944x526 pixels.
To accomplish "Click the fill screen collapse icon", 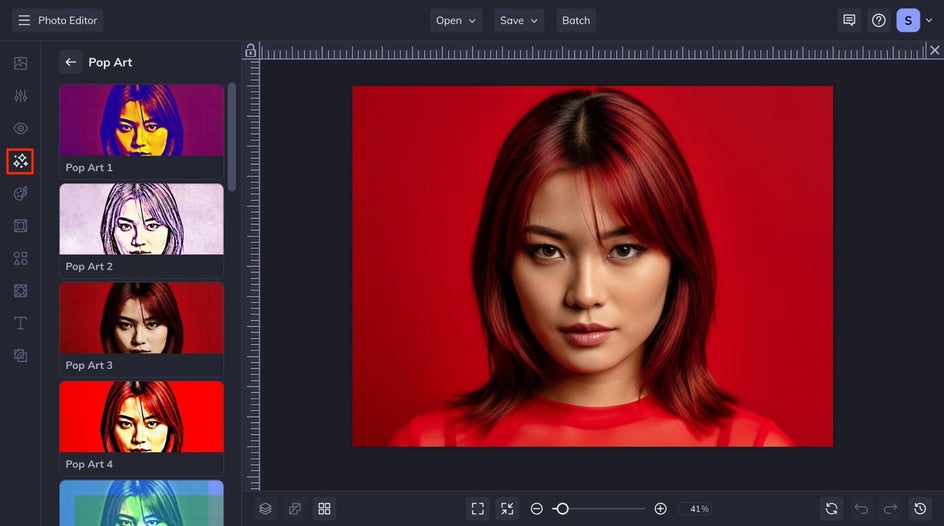I will pyautogui.click(x=507, y=509).
